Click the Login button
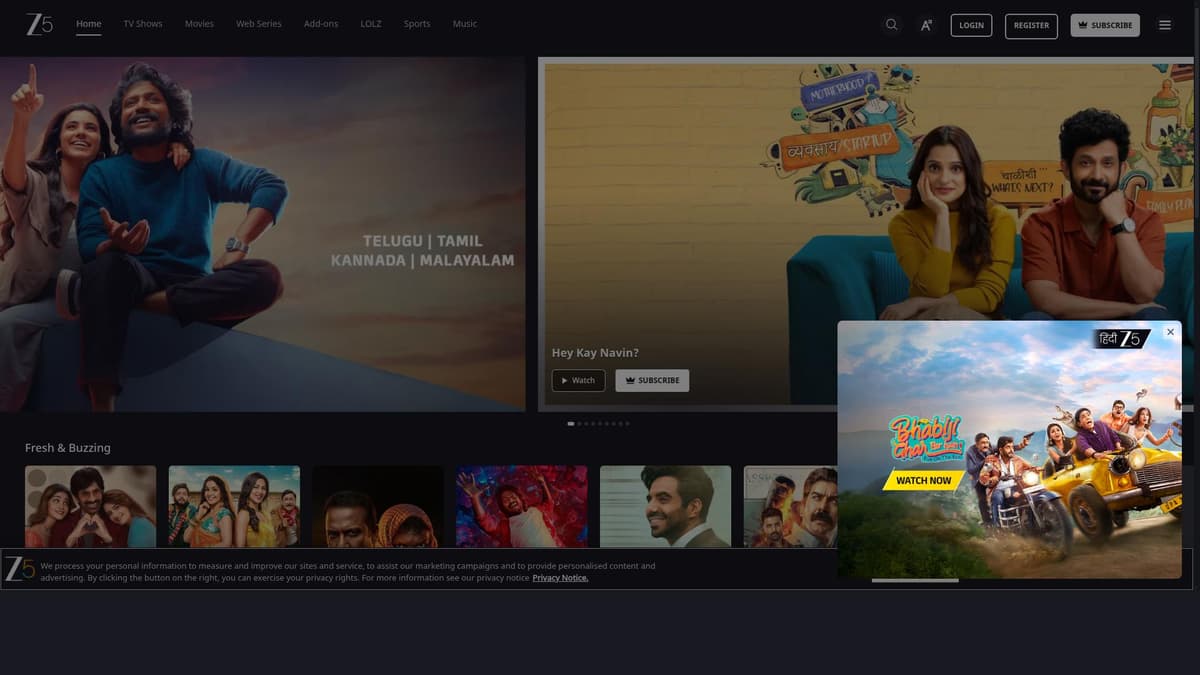 (x=971, y=25)
